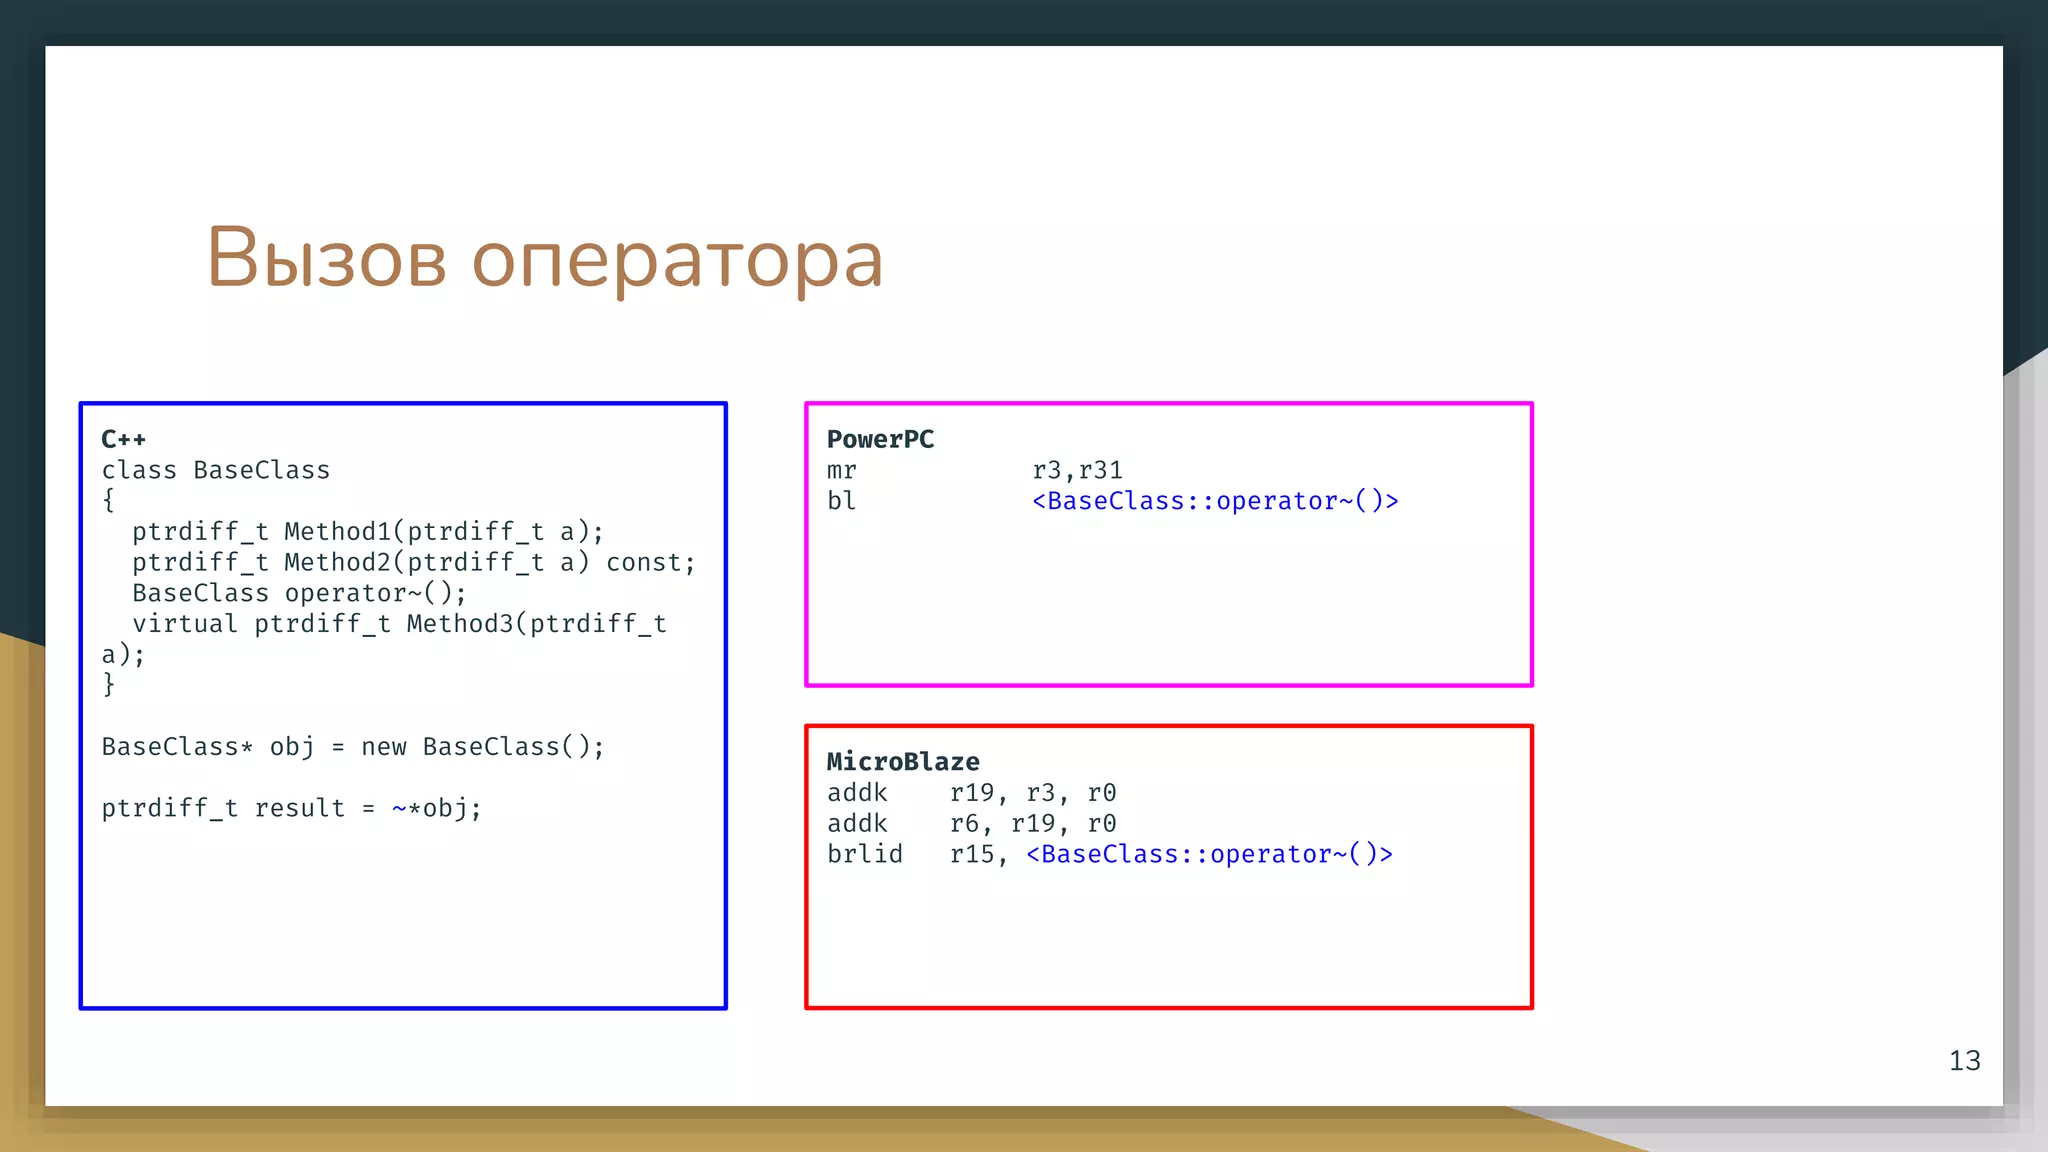Click the line "BaseClass operator~();"

(300, 593)
